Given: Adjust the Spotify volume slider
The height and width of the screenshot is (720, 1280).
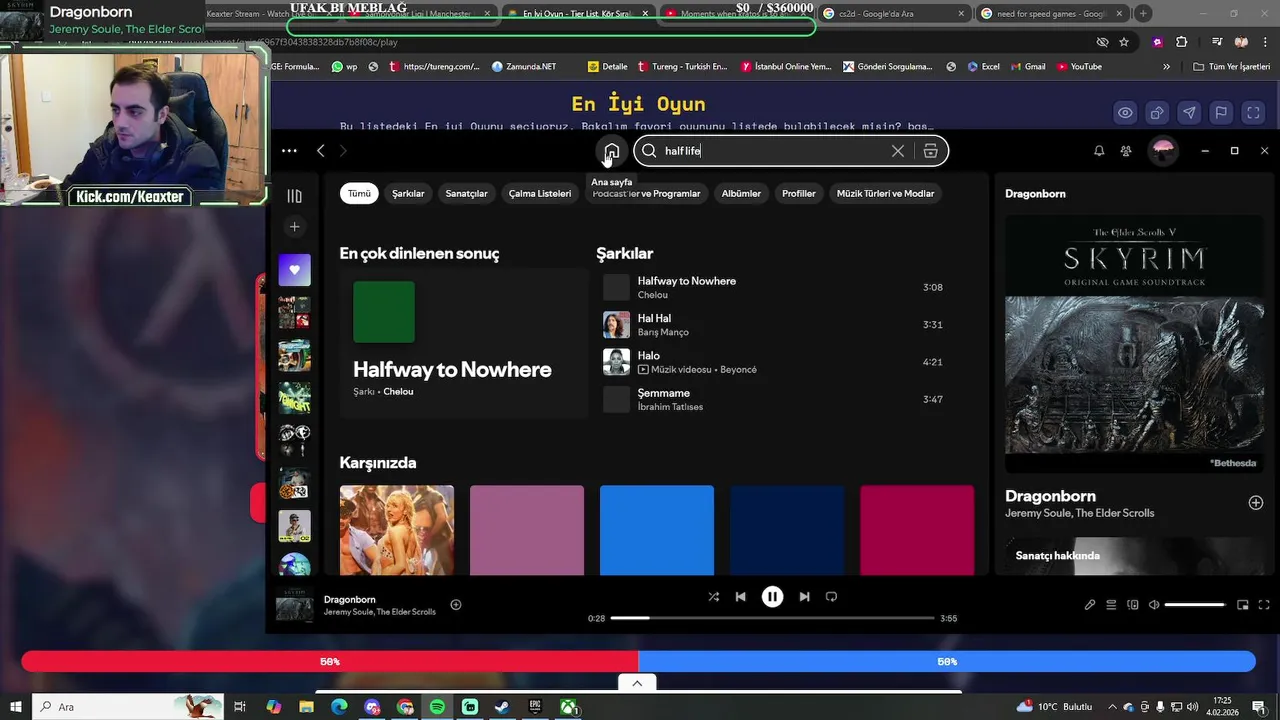Looking at the screenshot, I should [x=1195, y=605].
